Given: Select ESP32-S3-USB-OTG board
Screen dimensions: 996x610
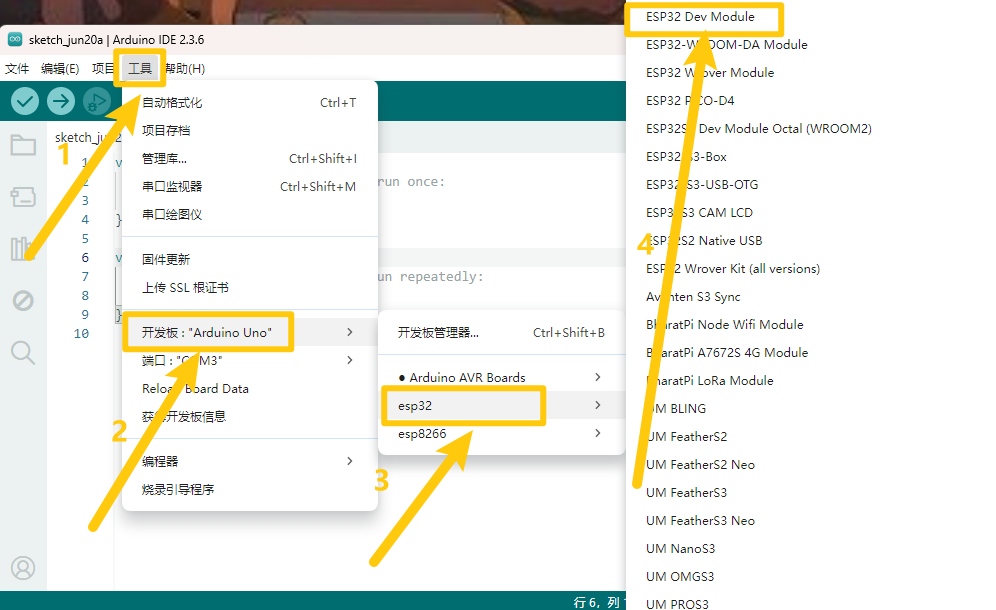Looking at the screenshot, I should point(702,184).
